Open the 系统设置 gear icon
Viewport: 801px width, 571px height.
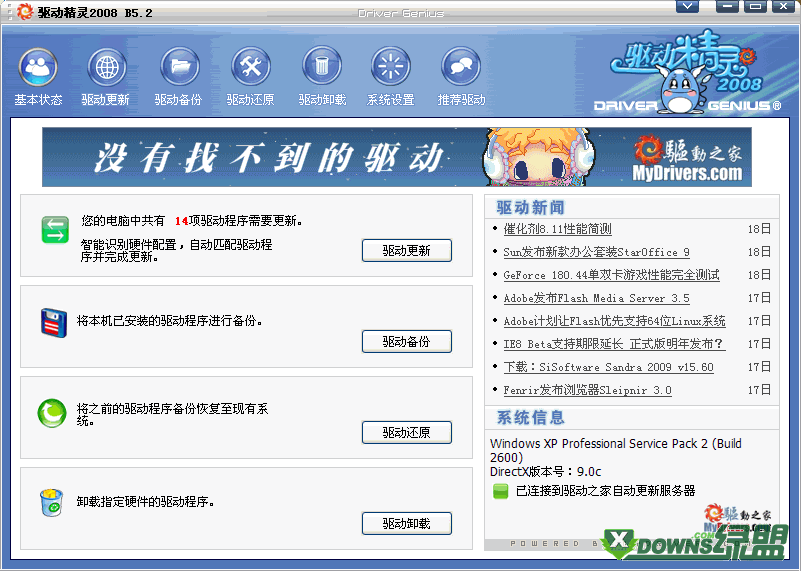coord(391,67)
